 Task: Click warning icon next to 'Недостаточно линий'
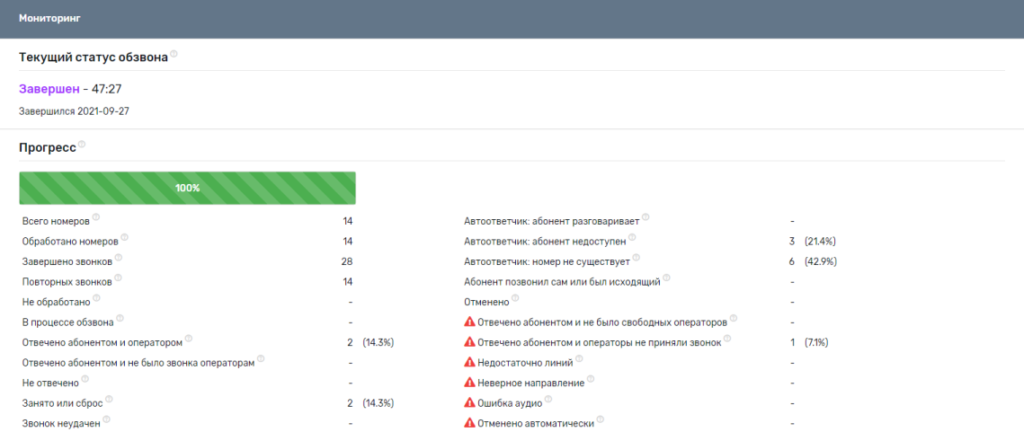tap(469, 362)
